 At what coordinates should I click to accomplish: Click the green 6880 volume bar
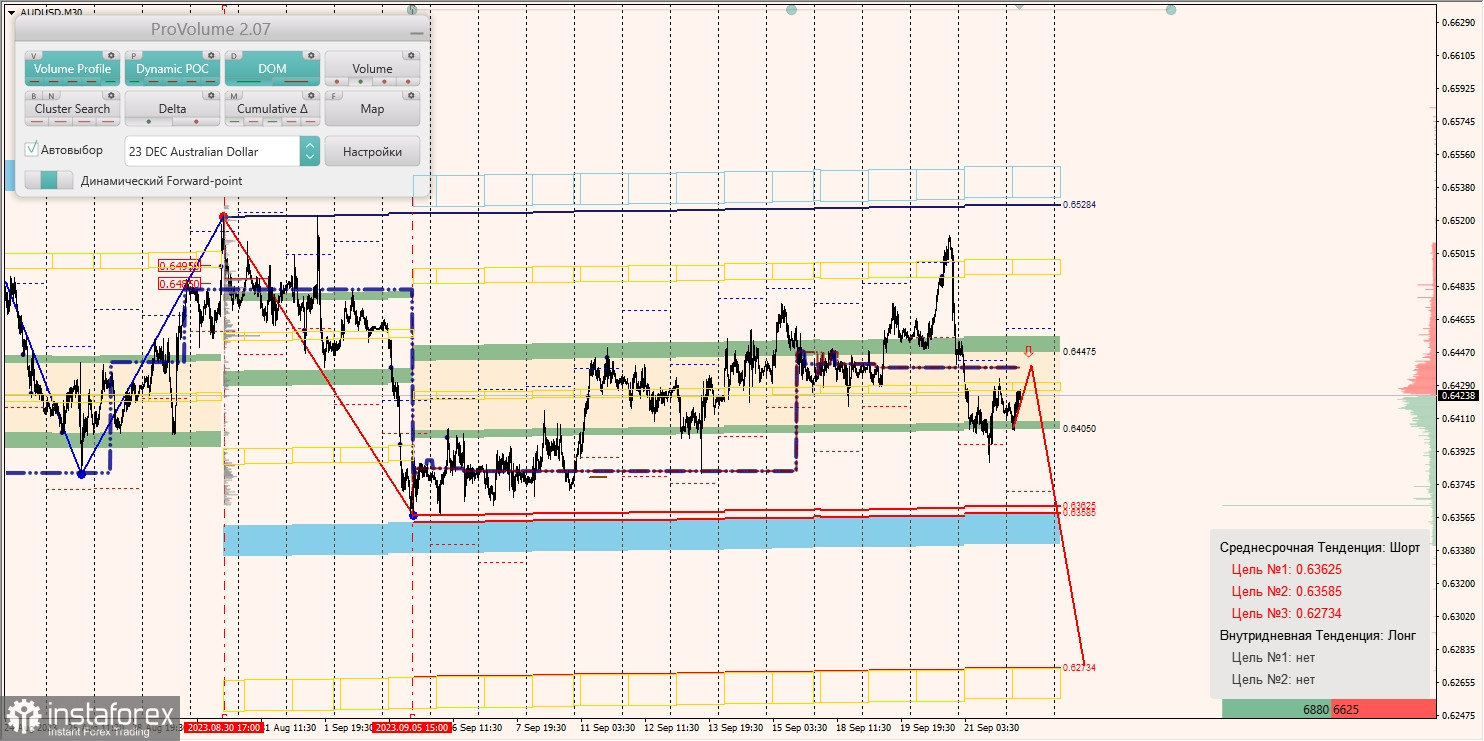[1277, 709]
